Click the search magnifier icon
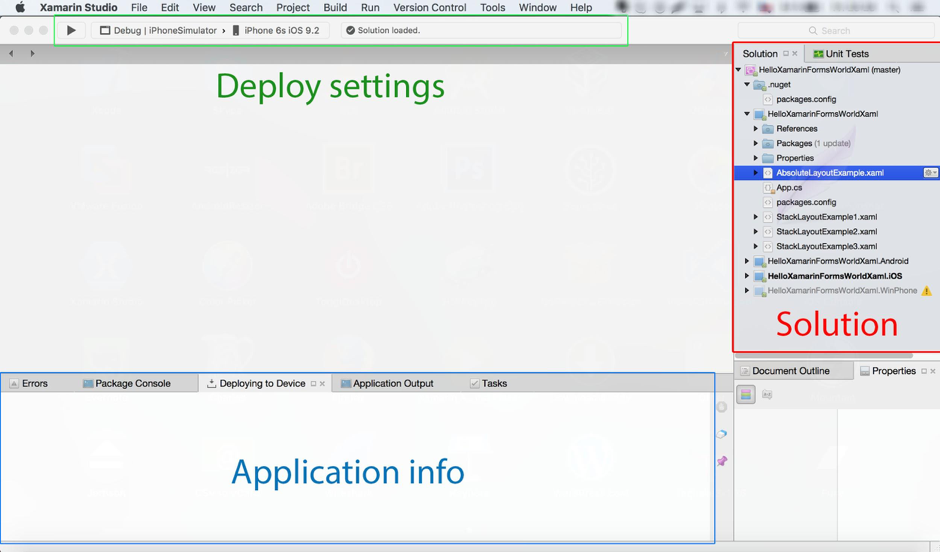 pyautogui.click(x=813, y=31)
